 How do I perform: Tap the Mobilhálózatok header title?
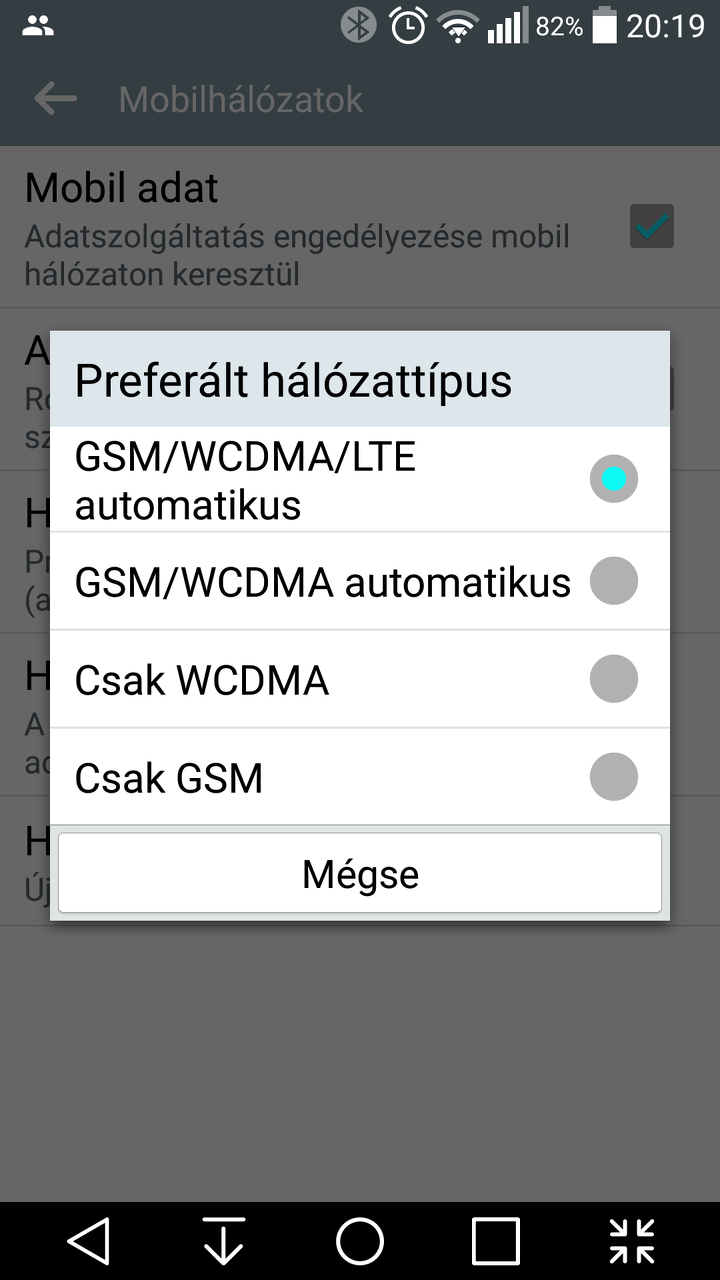pyautogui.click(x=241, y=99)
